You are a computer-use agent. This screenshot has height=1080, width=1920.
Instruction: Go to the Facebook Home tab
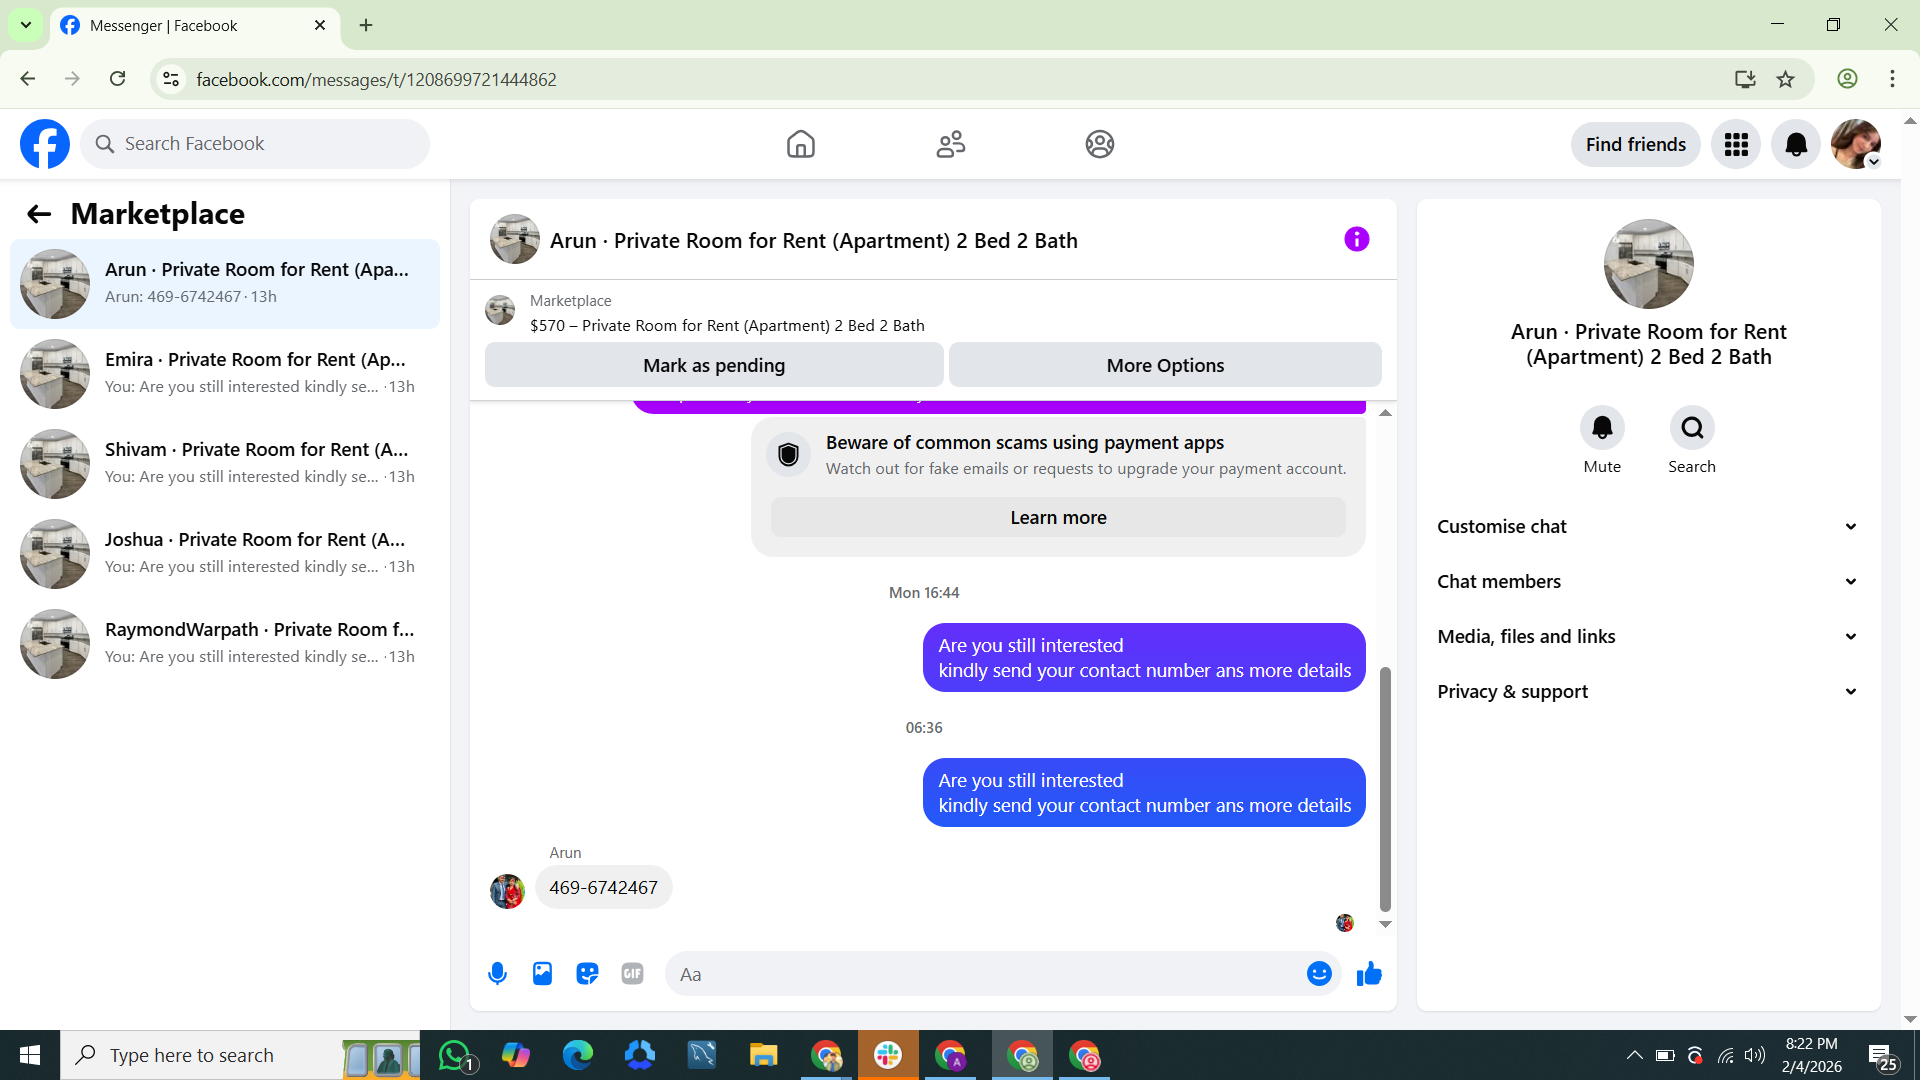(800, 145)
